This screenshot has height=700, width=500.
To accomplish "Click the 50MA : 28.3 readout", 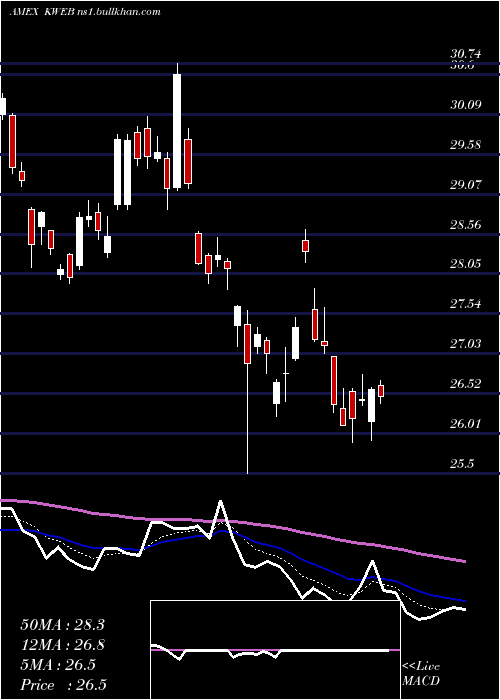I will [x=62, y=625].
